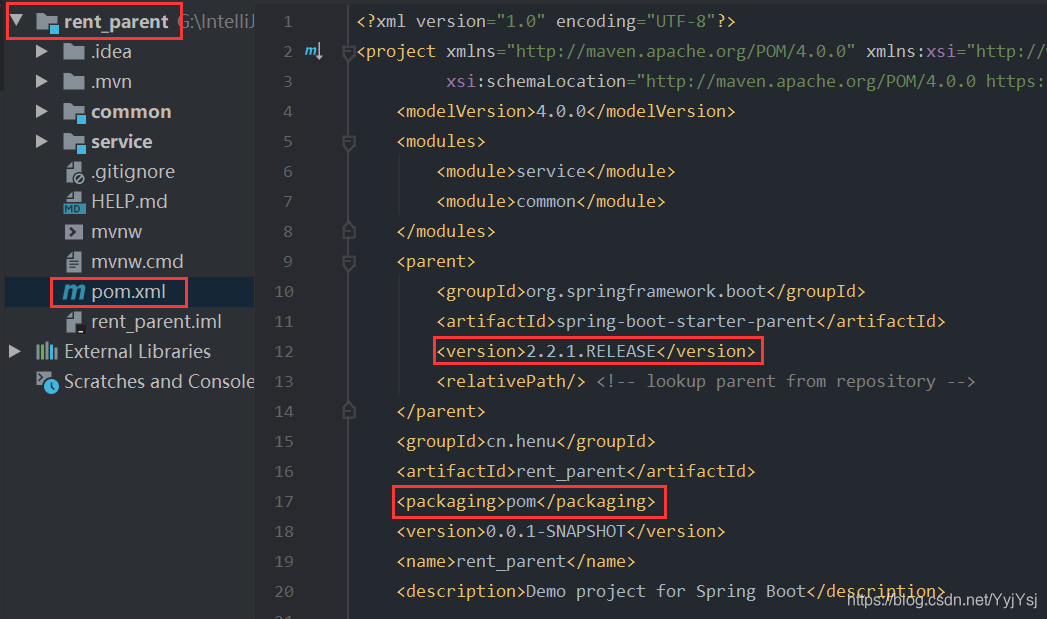Click the External Libraries icon
Image resolution: width=1047 pixels, height=619 pixels.
pyautogui.click(x=46, y=351)
